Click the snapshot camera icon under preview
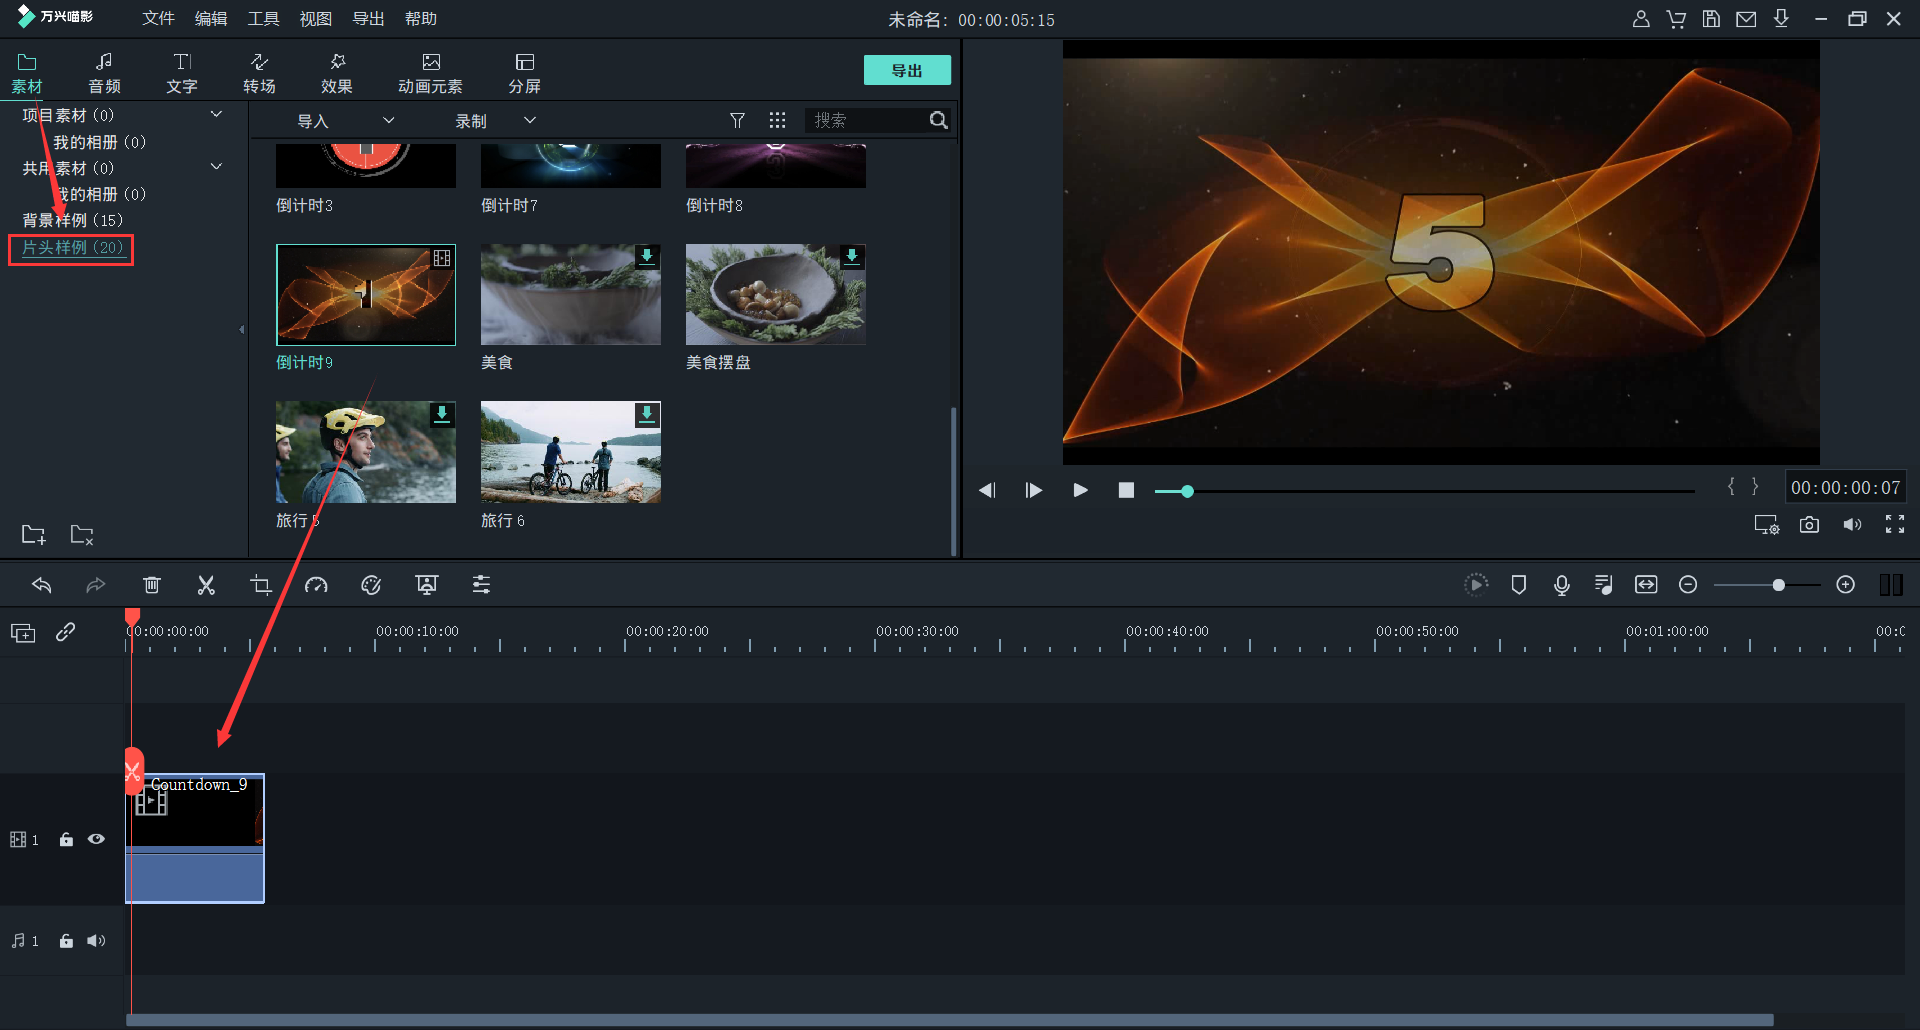This screenshot has height=1030, width=1920. [1809, 525]
